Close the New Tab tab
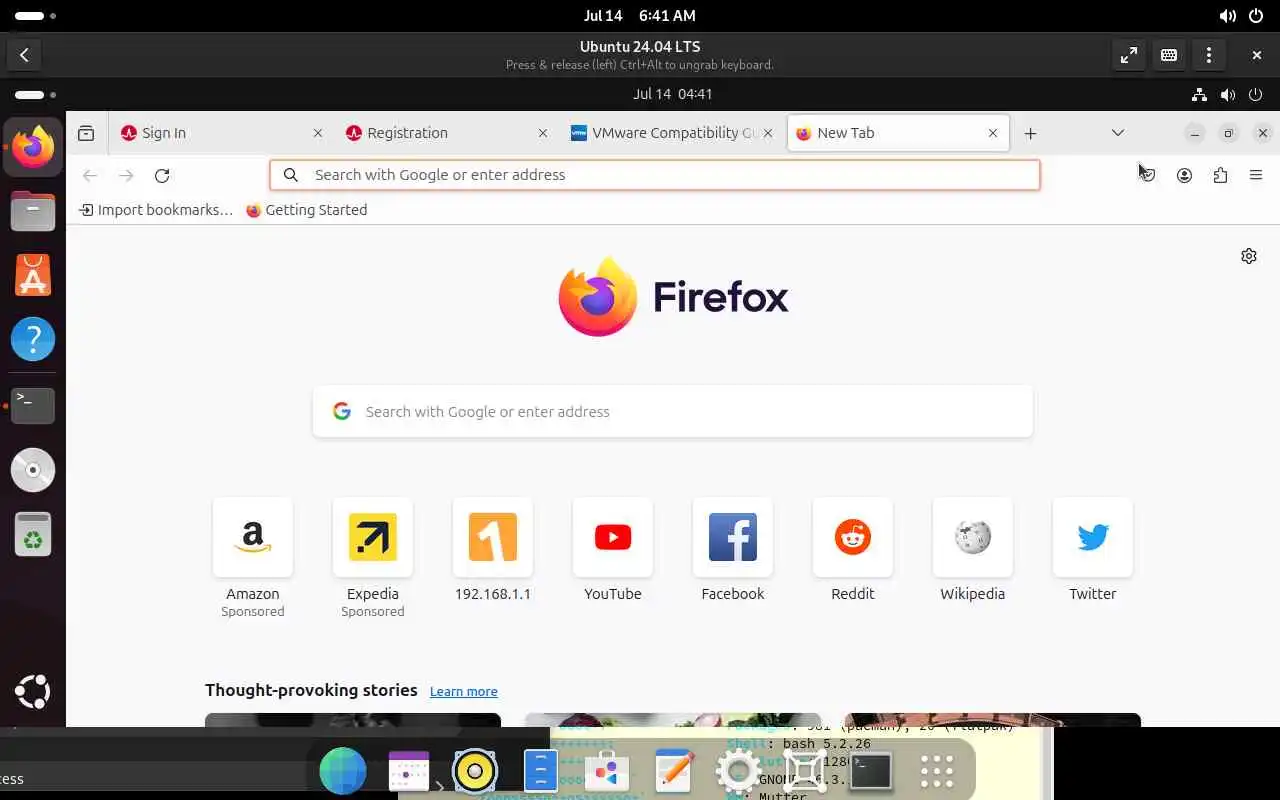Image resolution: width=1280 pixels, height=800 pixels. click(993, 133)
